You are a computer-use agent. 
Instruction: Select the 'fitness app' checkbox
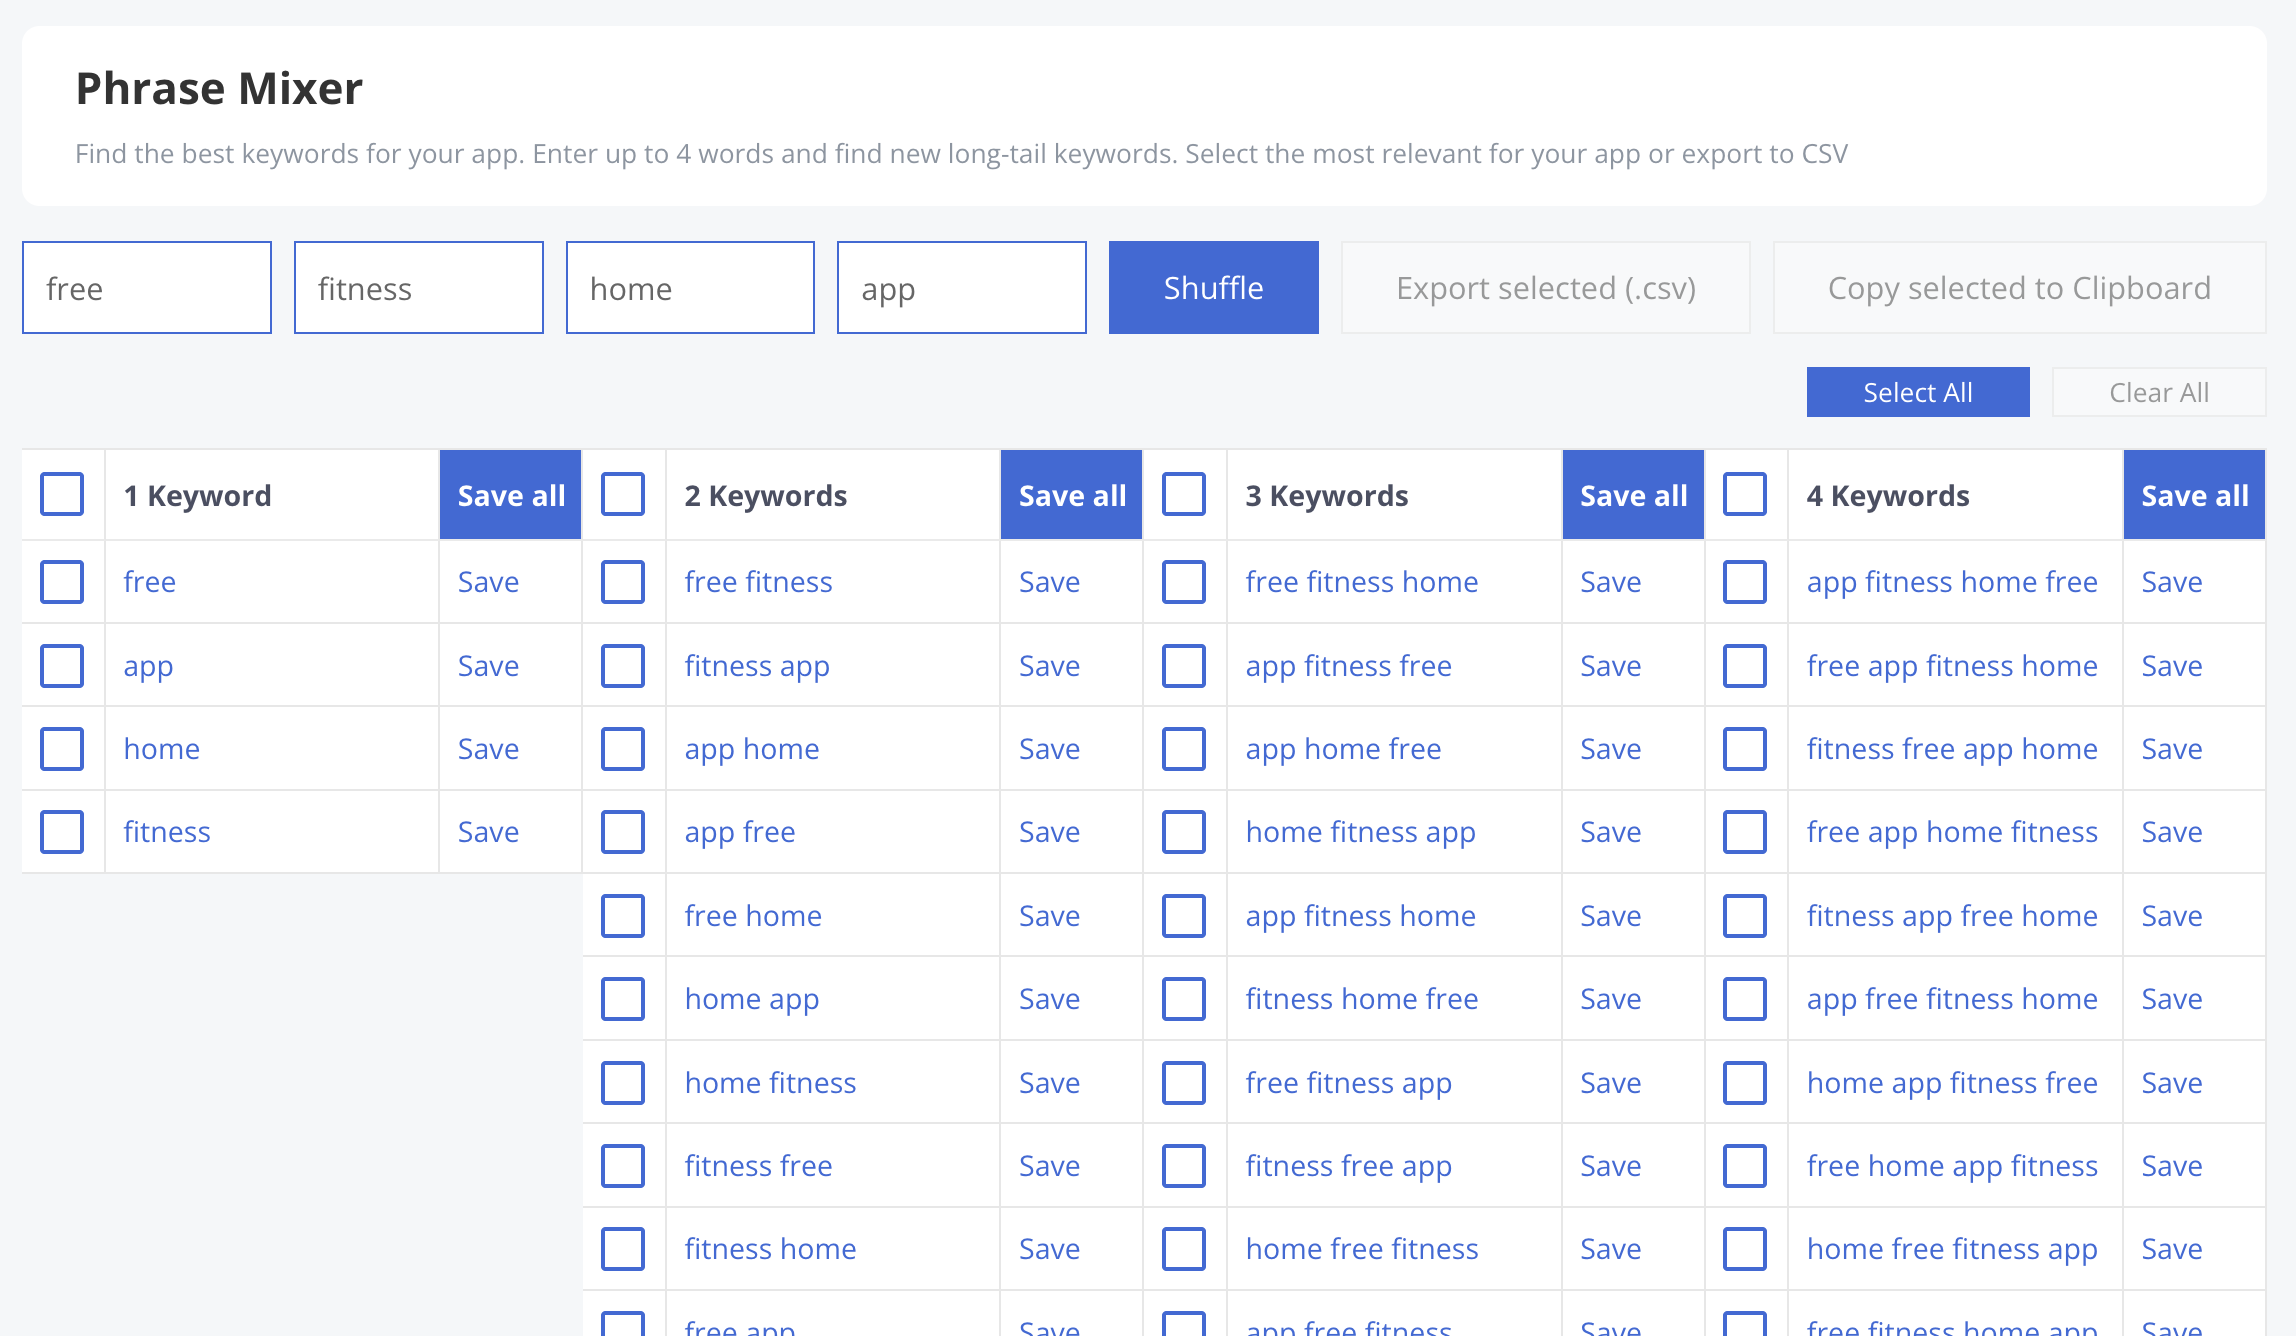click(623, 666)
